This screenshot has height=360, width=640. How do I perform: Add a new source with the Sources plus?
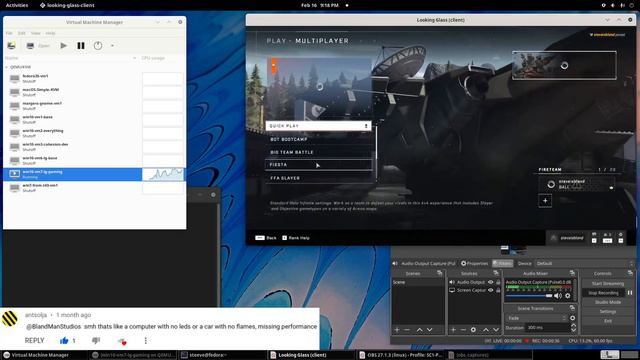tap(453, 329)
